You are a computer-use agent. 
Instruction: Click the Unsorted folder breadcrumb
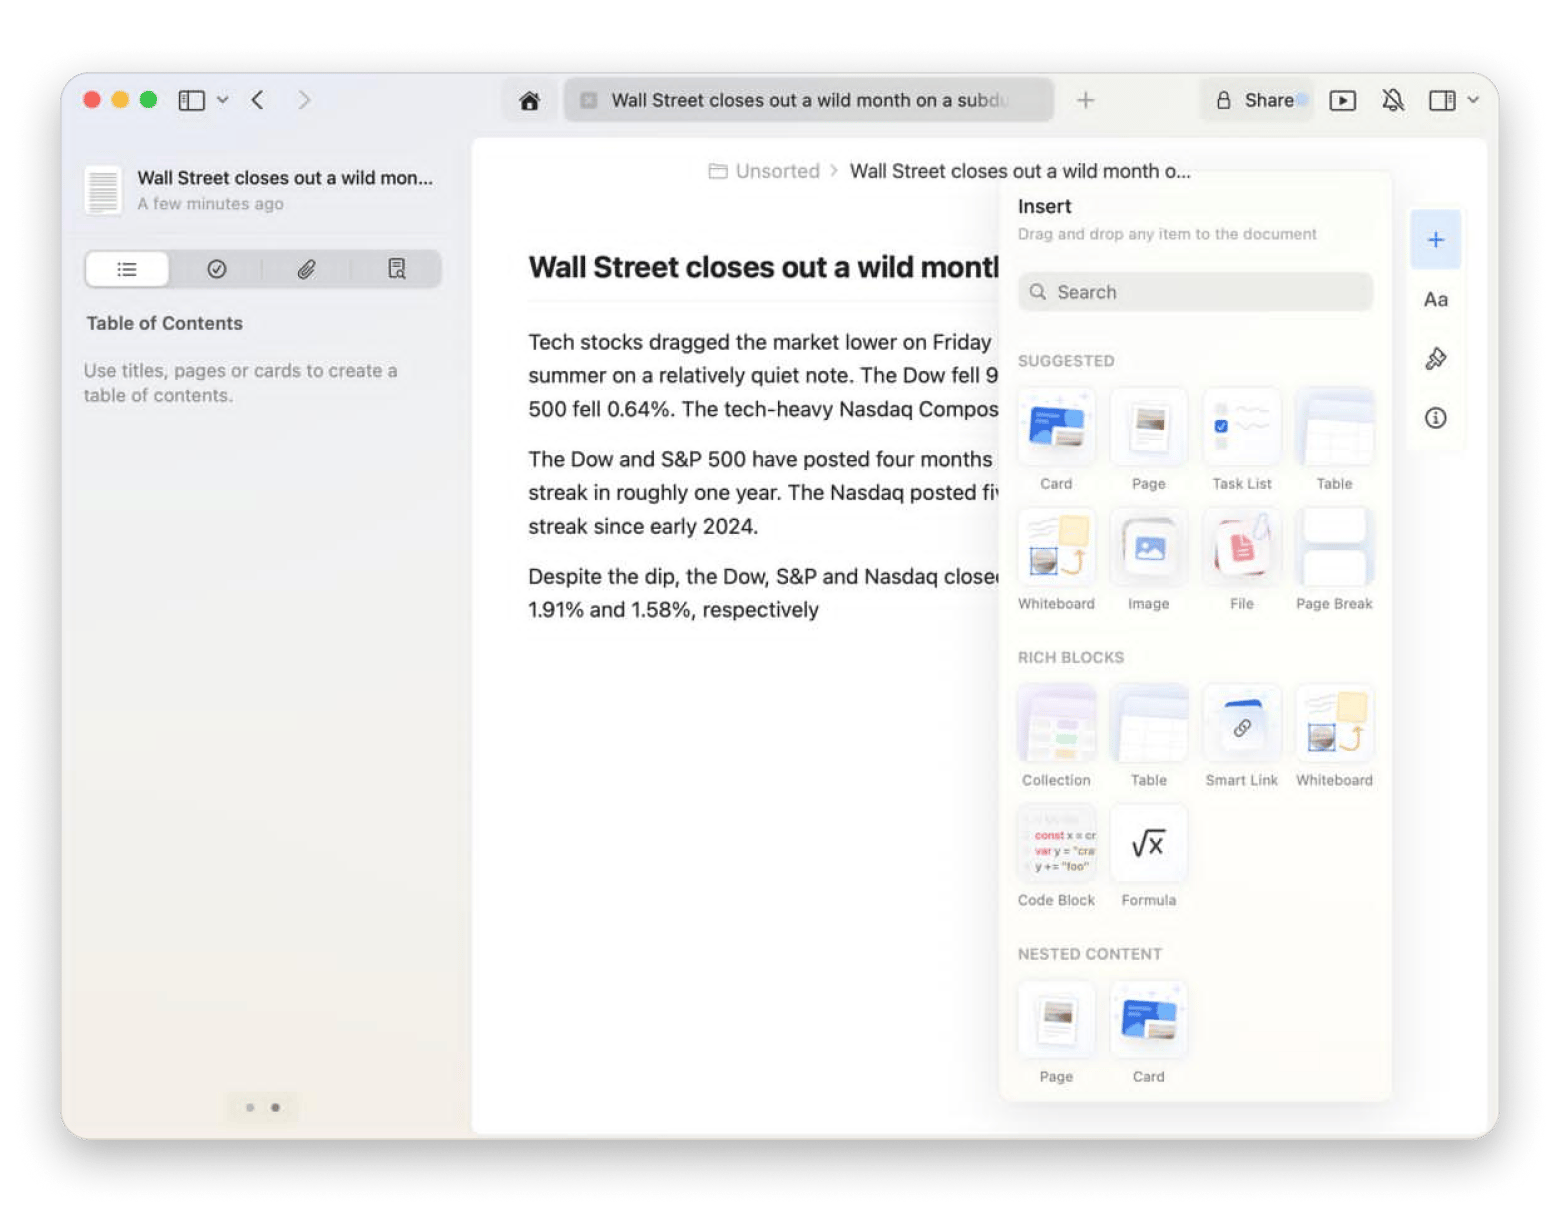click(764, 171)
